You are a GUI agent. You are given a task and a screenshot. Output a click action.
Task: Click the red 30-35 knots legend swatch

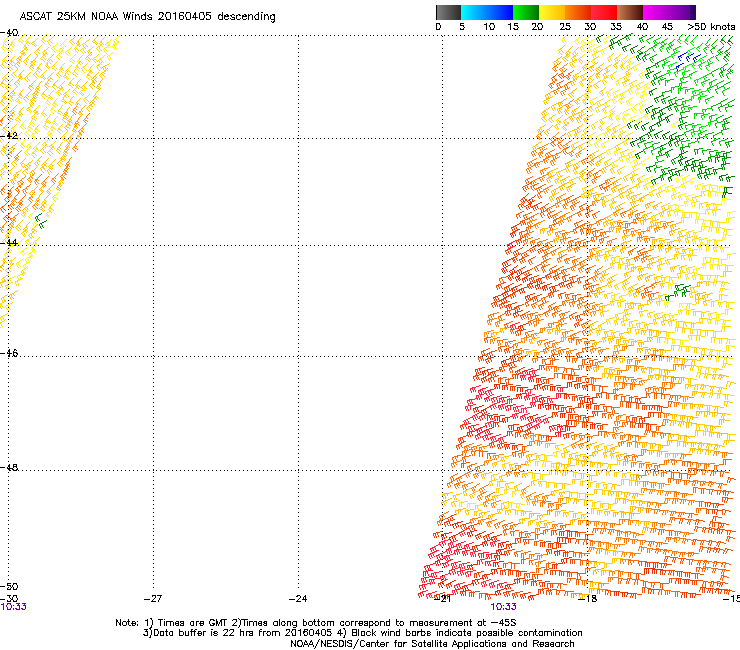(x=604, y=12)
